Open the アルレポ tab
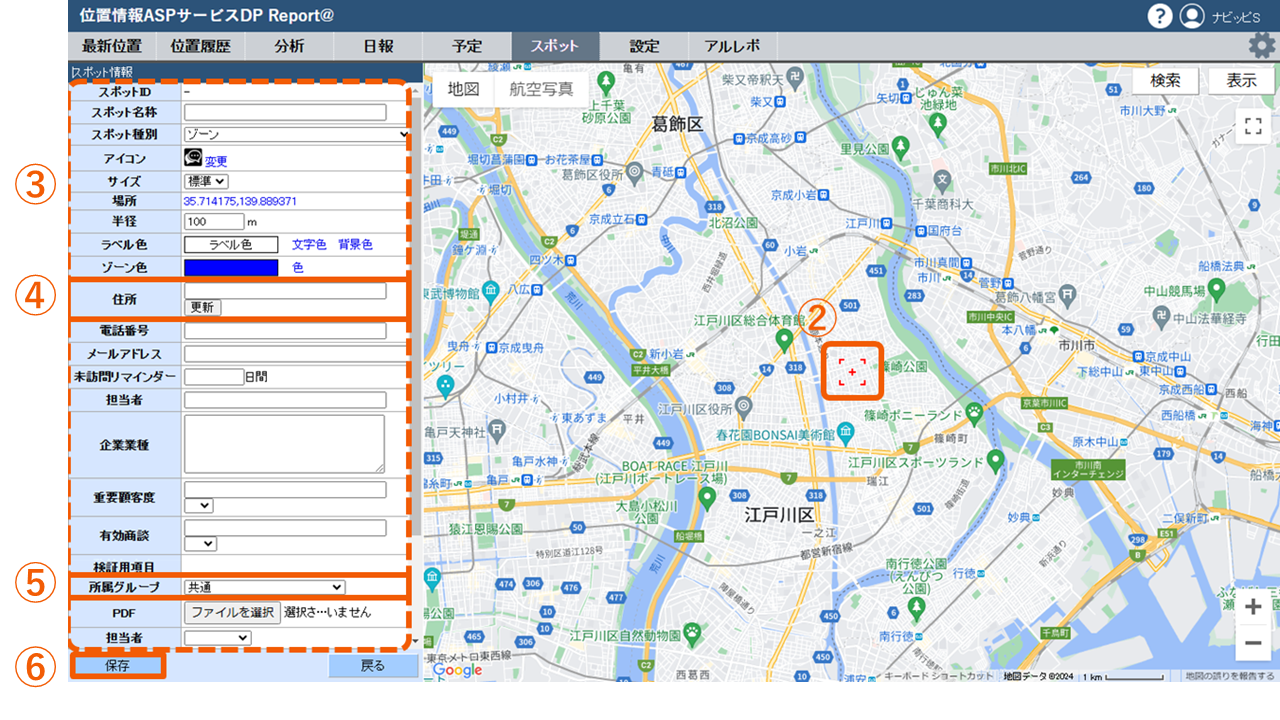This screenshot has height=720, width=1280. (x=733, y=46)
